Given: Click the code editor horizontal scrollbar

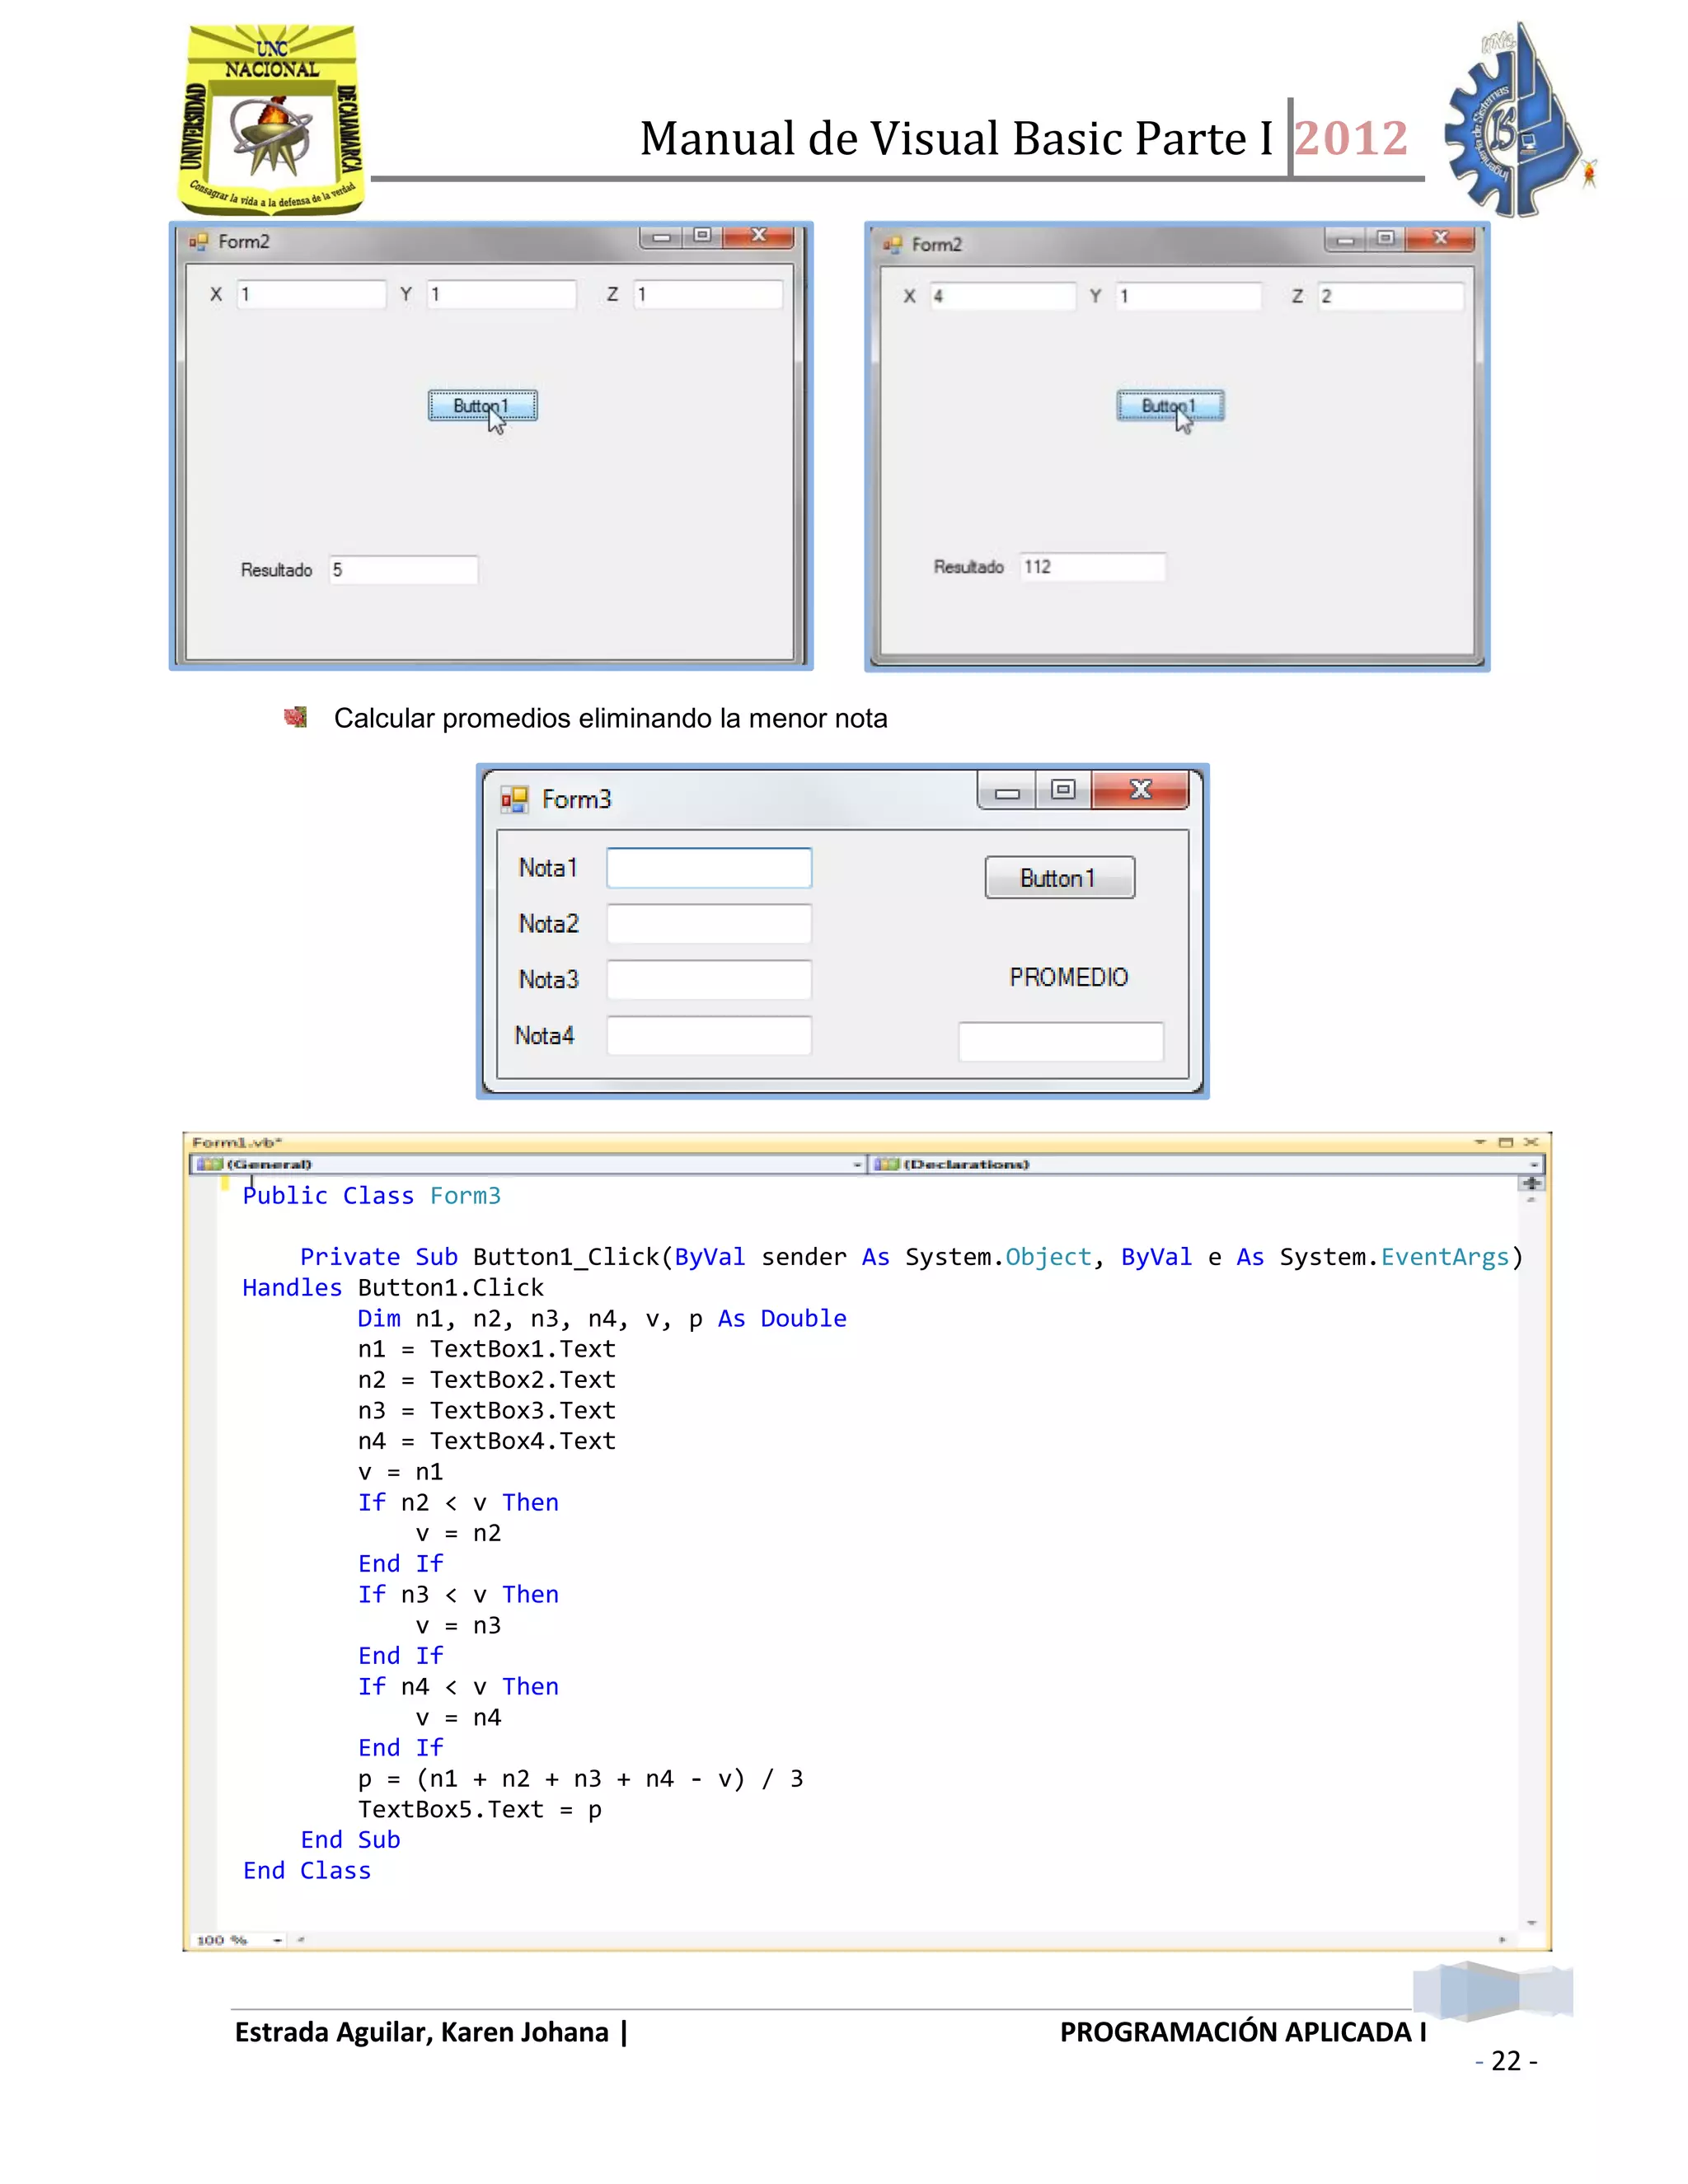Looking at the screenshot, I should 901,1940.
